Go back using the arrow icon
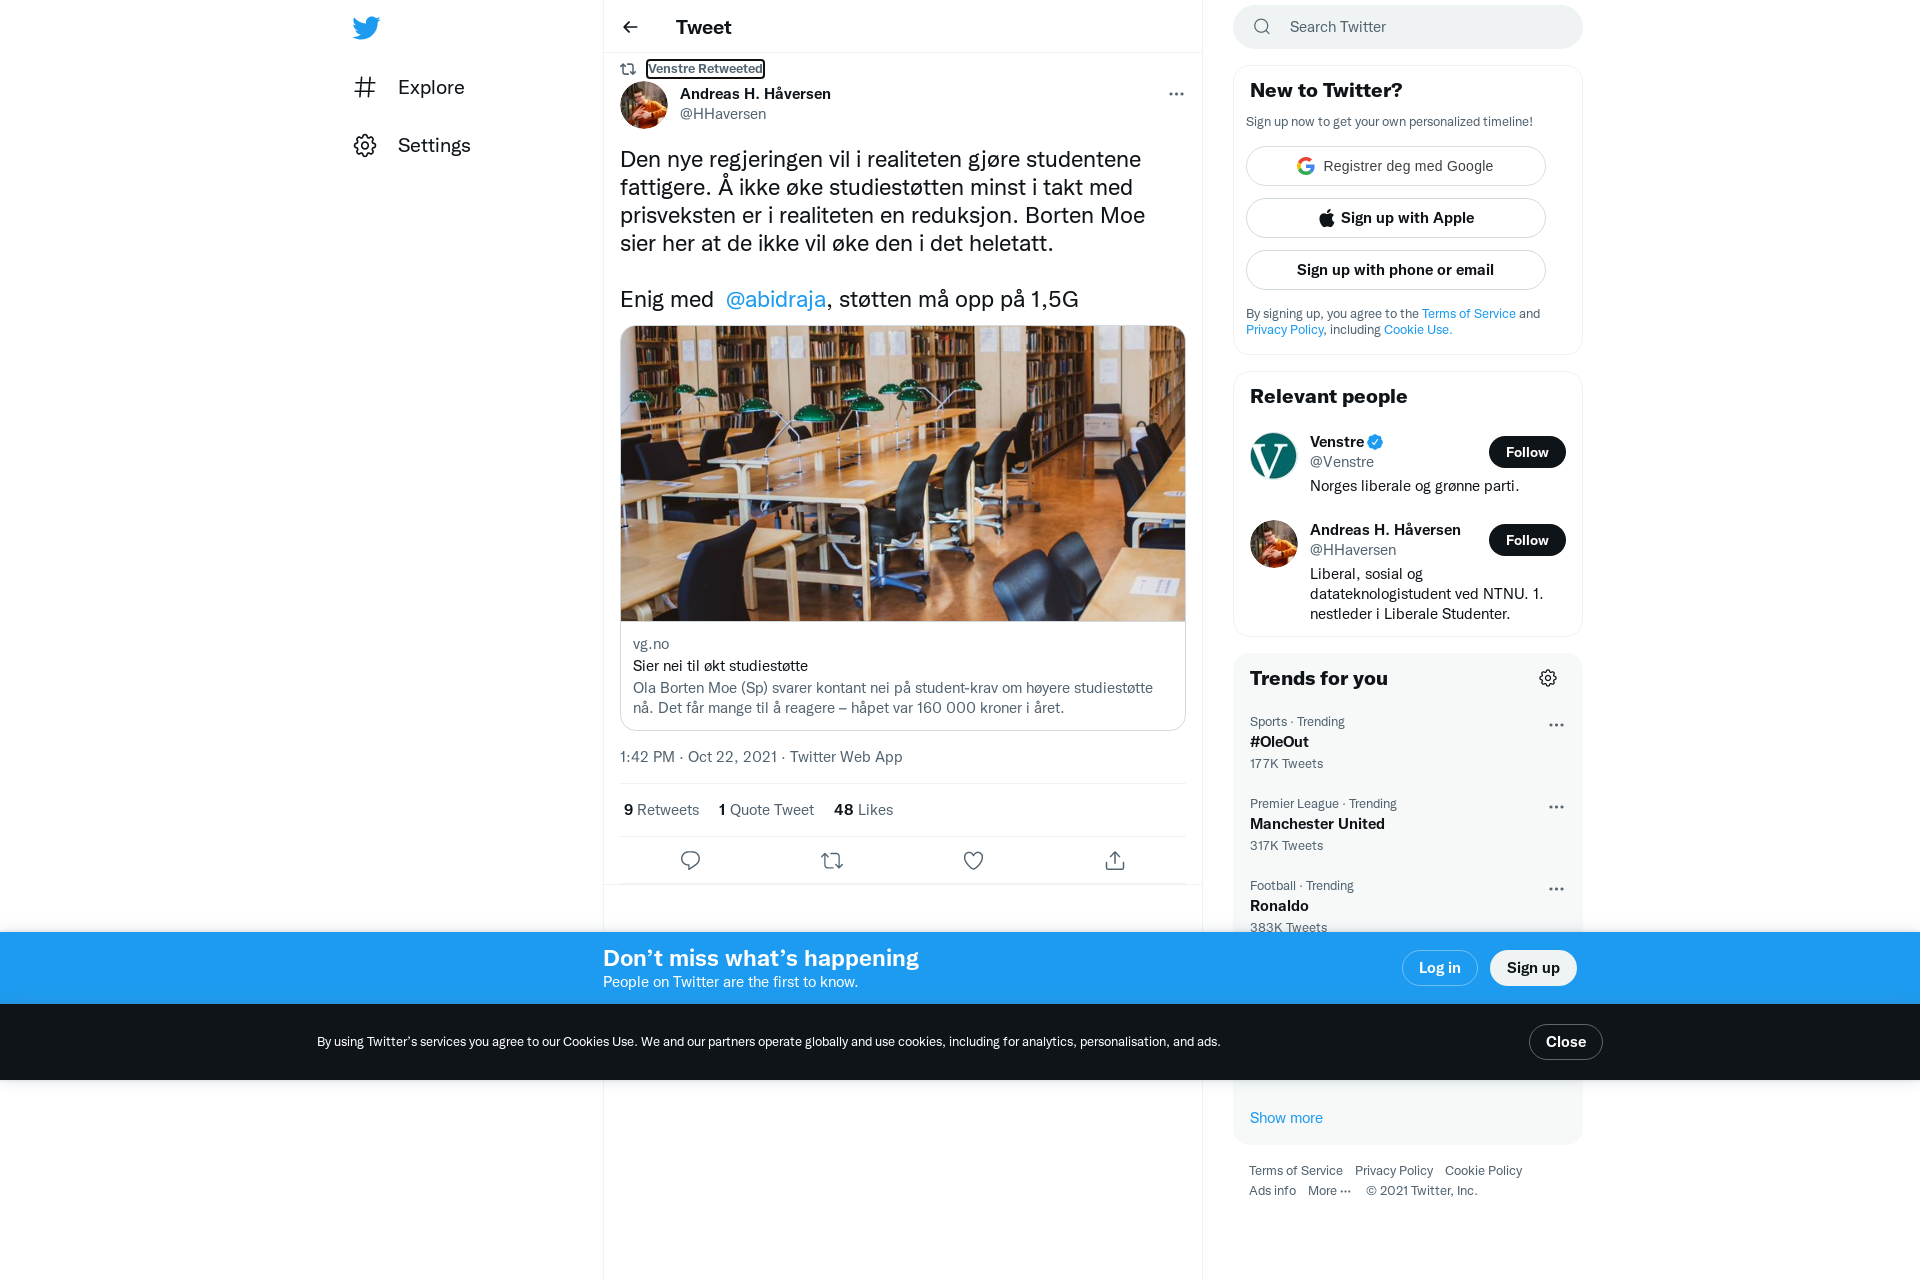The image size is (1920, 1281). coord(630,27)
